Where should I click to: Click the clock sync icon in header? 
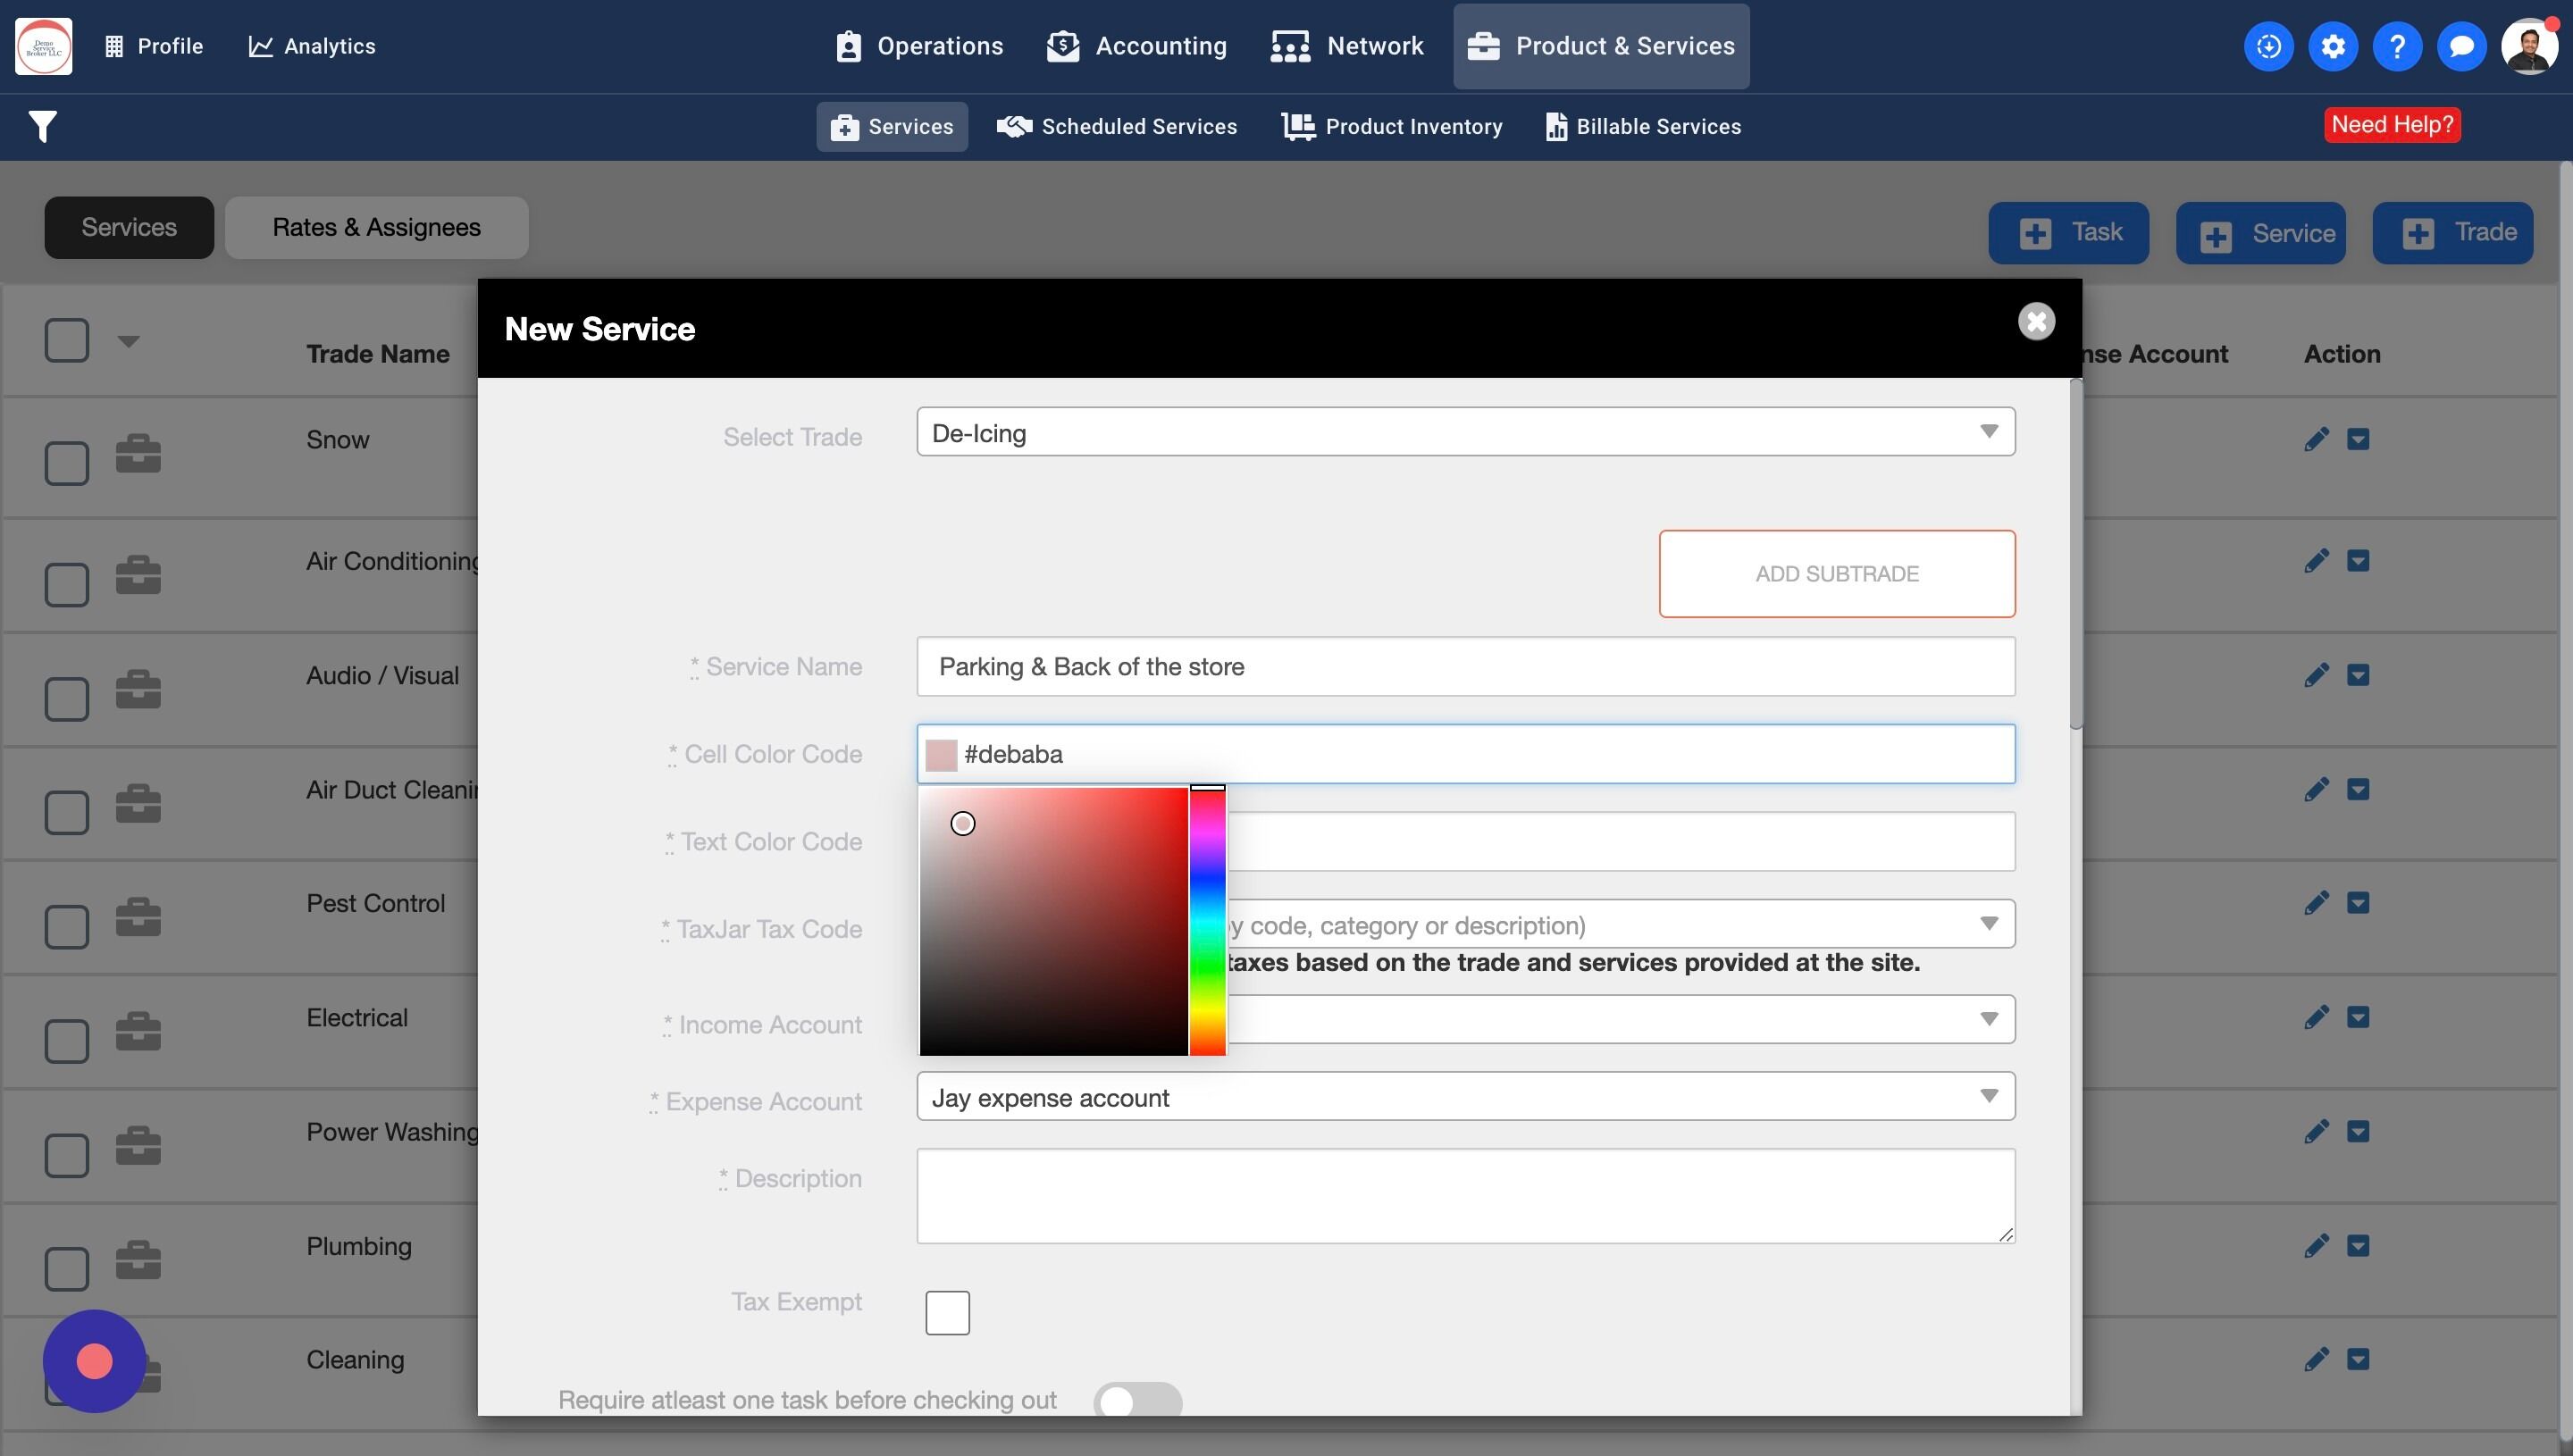point(2268,46)
